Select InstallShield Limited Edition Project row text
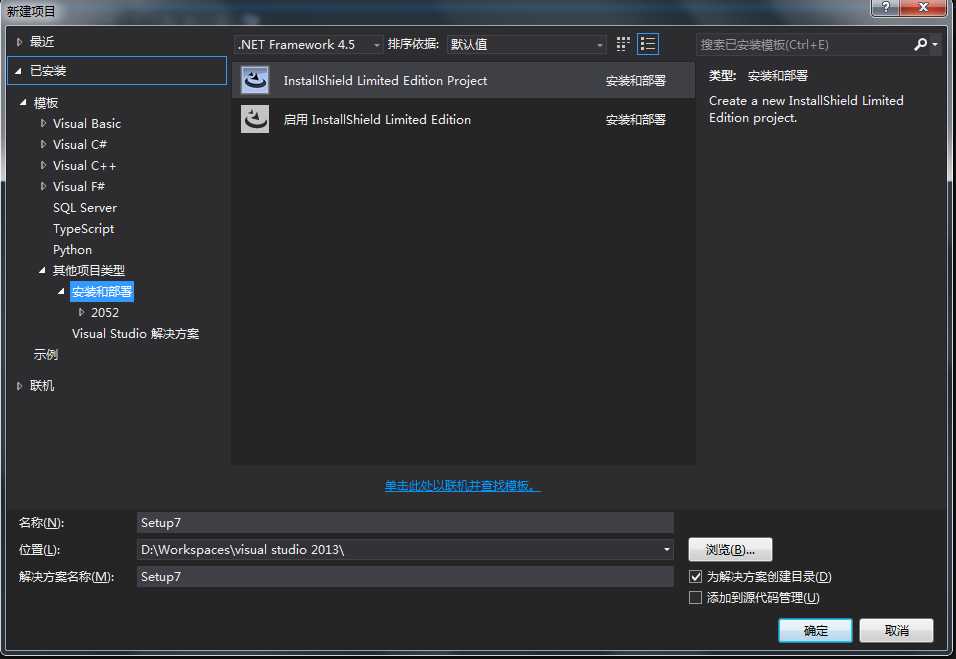The height and width of the screenshot is (659, 956). point(385,80)
